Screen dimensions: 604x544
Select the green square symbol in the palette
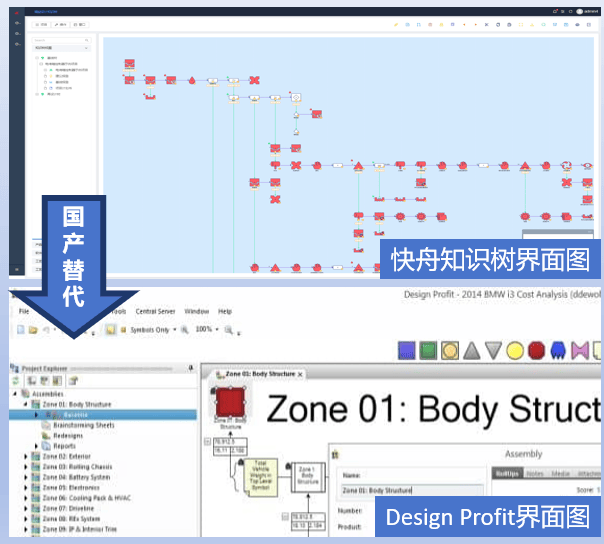coord(428,351)
